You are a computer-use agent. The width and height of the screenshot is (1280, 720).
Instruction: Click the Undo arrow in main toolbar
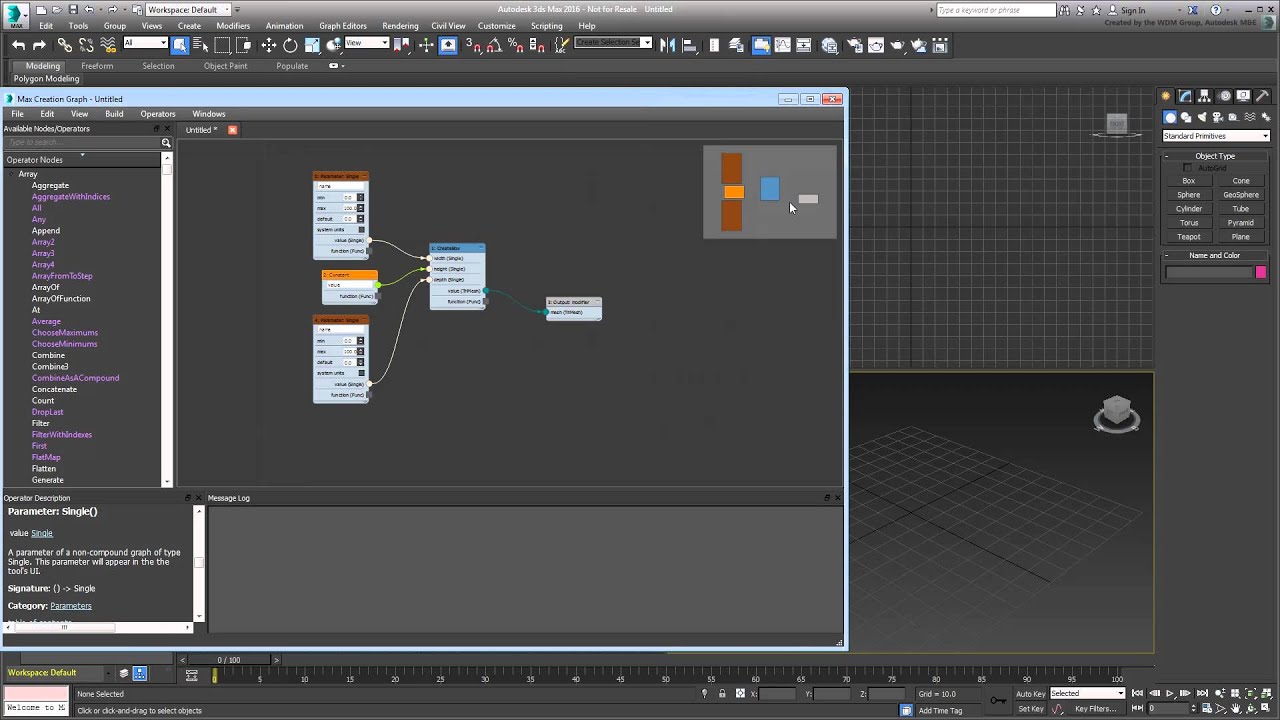click(x=18, y=45)
